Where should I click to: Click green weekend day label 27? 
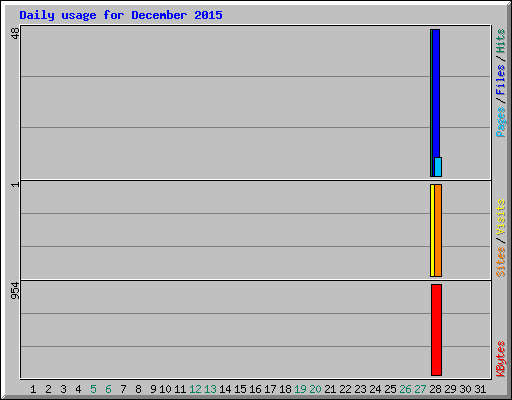pos(420,389)
